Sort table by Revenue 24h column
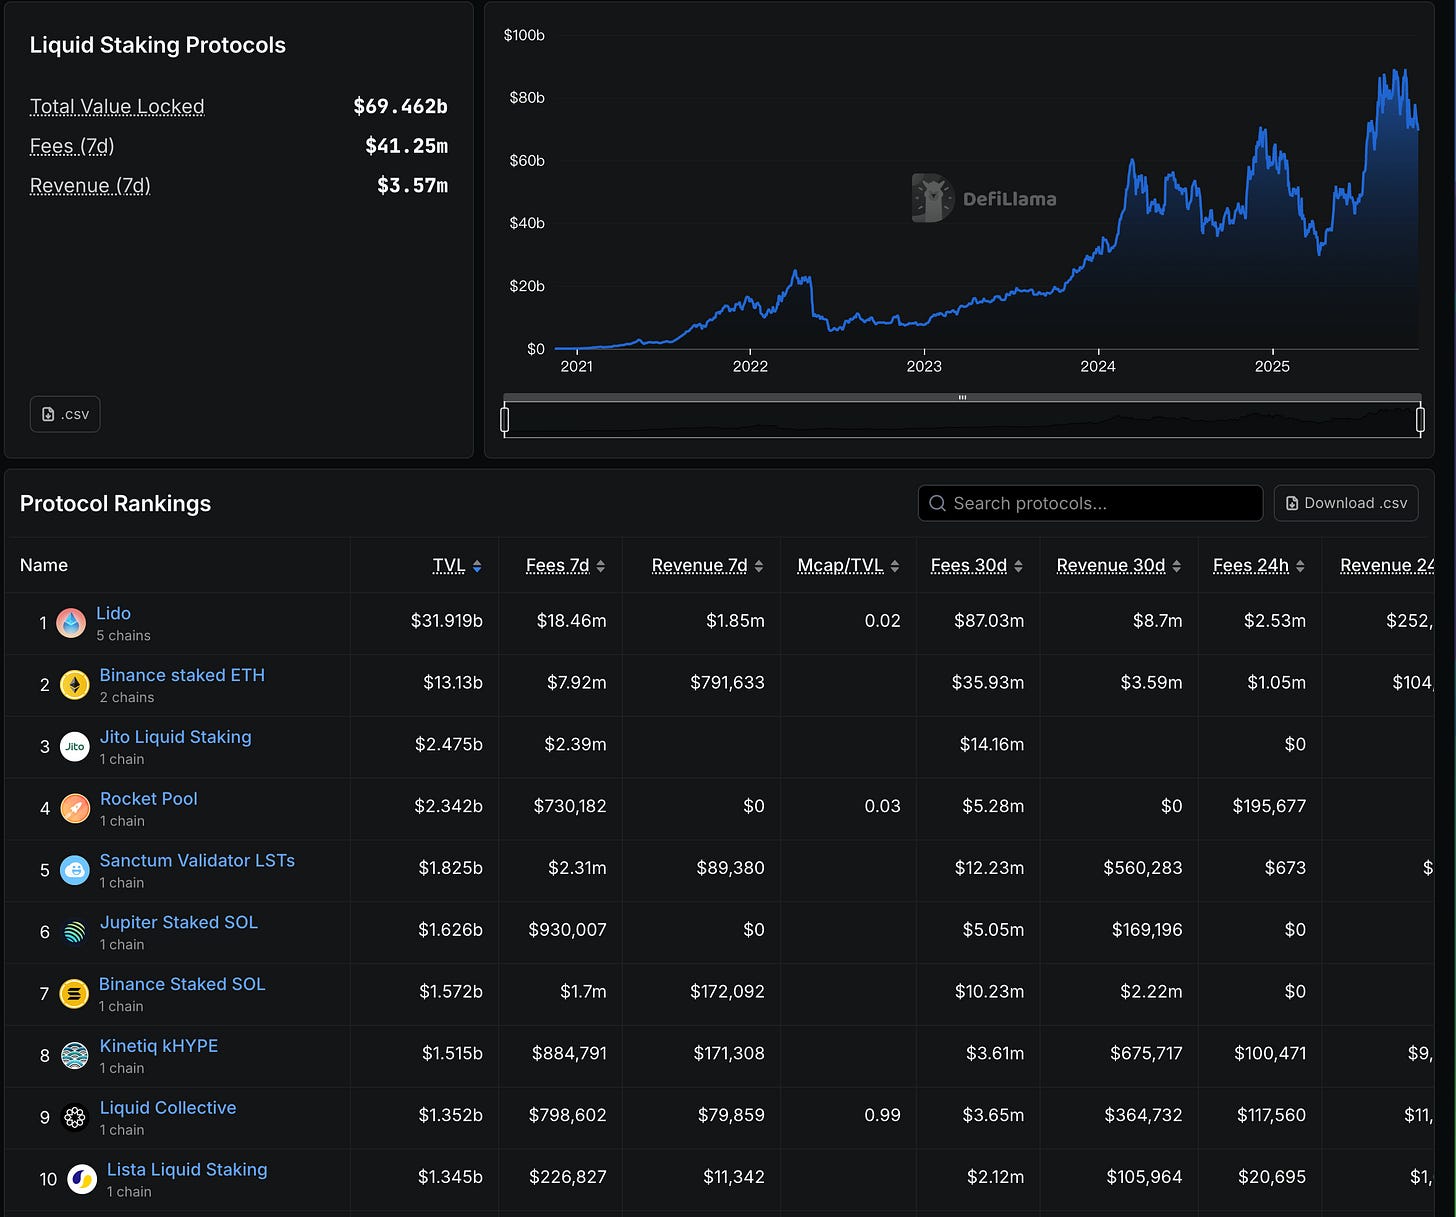This screenshot has height=1217, width=1456. coord(1387,566)
